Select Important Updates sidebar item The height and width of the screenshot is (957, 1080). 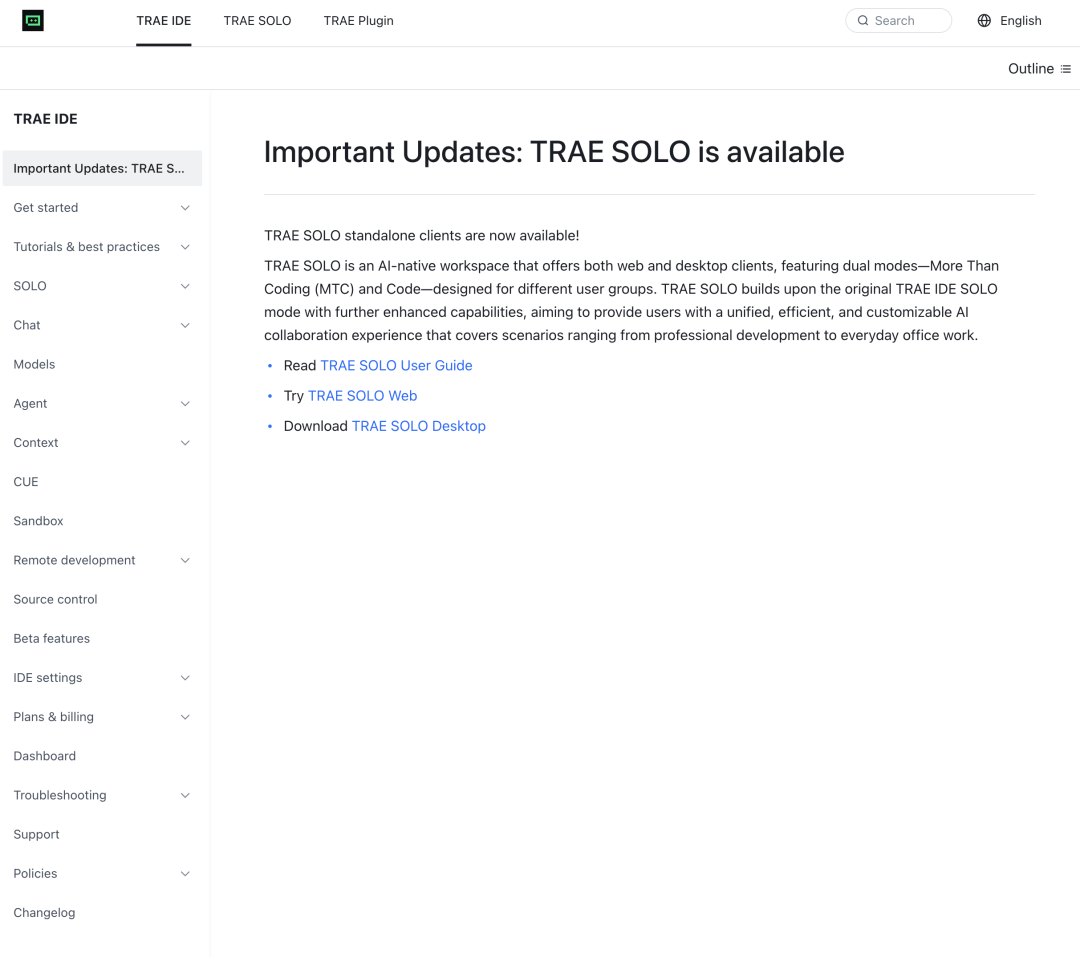(103, 169)
